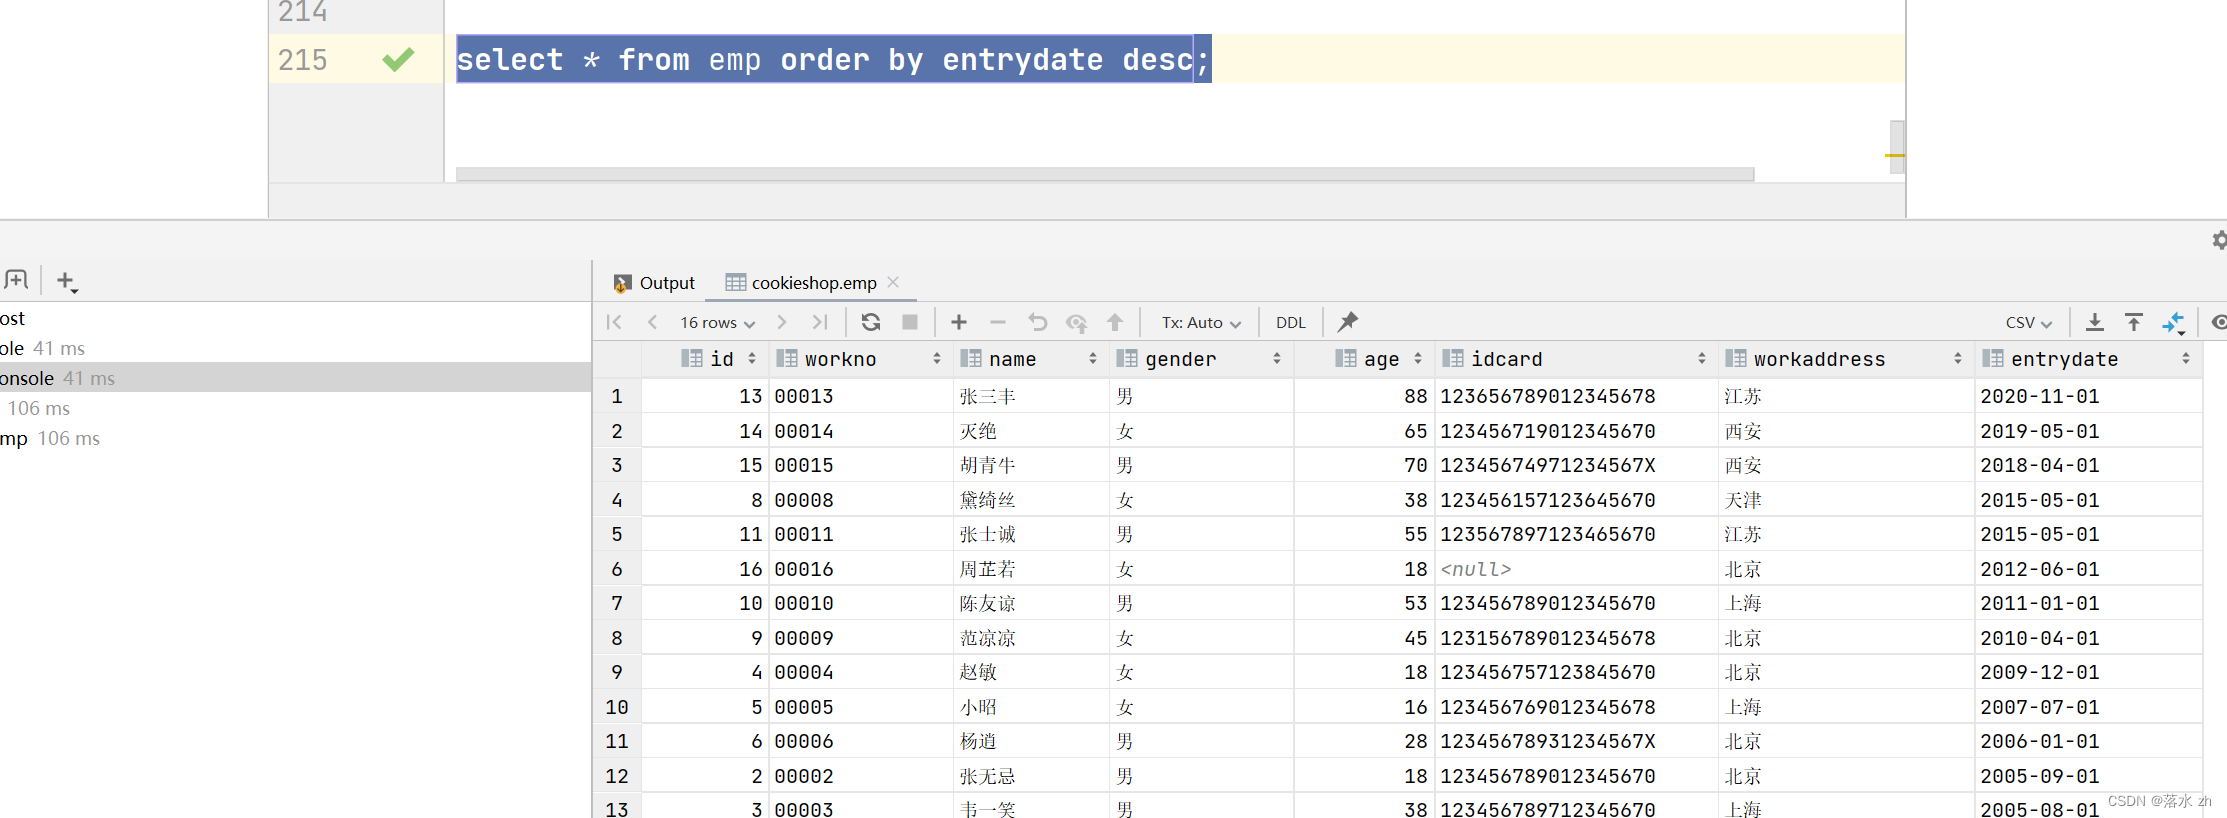Viewport: 2227px width, 818px height.
Task: Go to next page of results
Action: 782,322
